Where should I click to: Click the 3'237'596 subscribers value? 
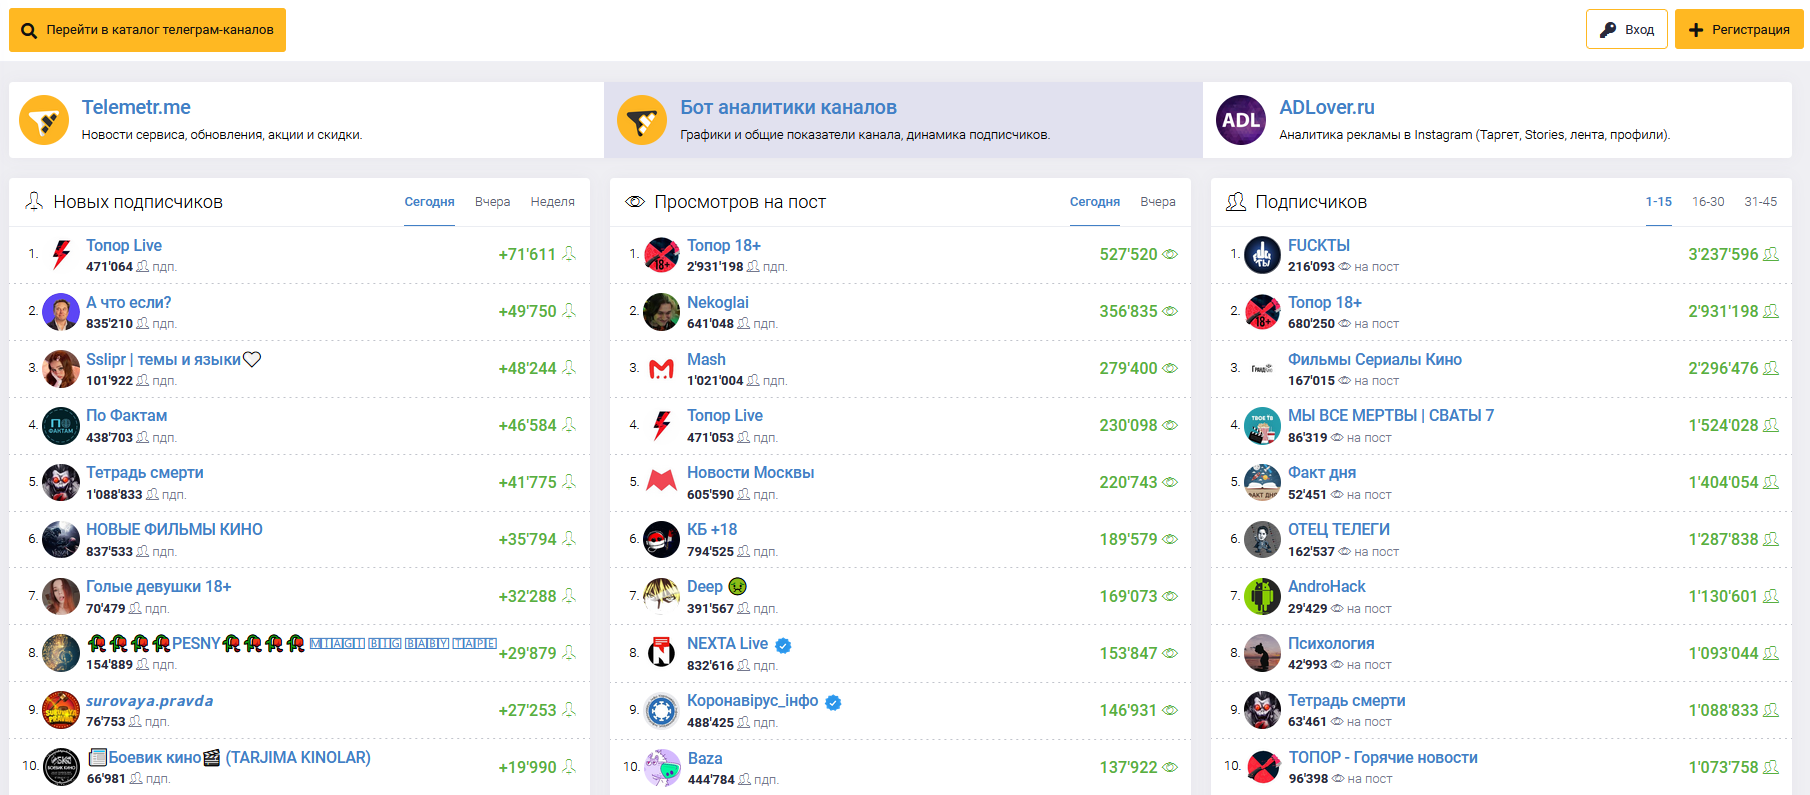(x=1723, y=254)
